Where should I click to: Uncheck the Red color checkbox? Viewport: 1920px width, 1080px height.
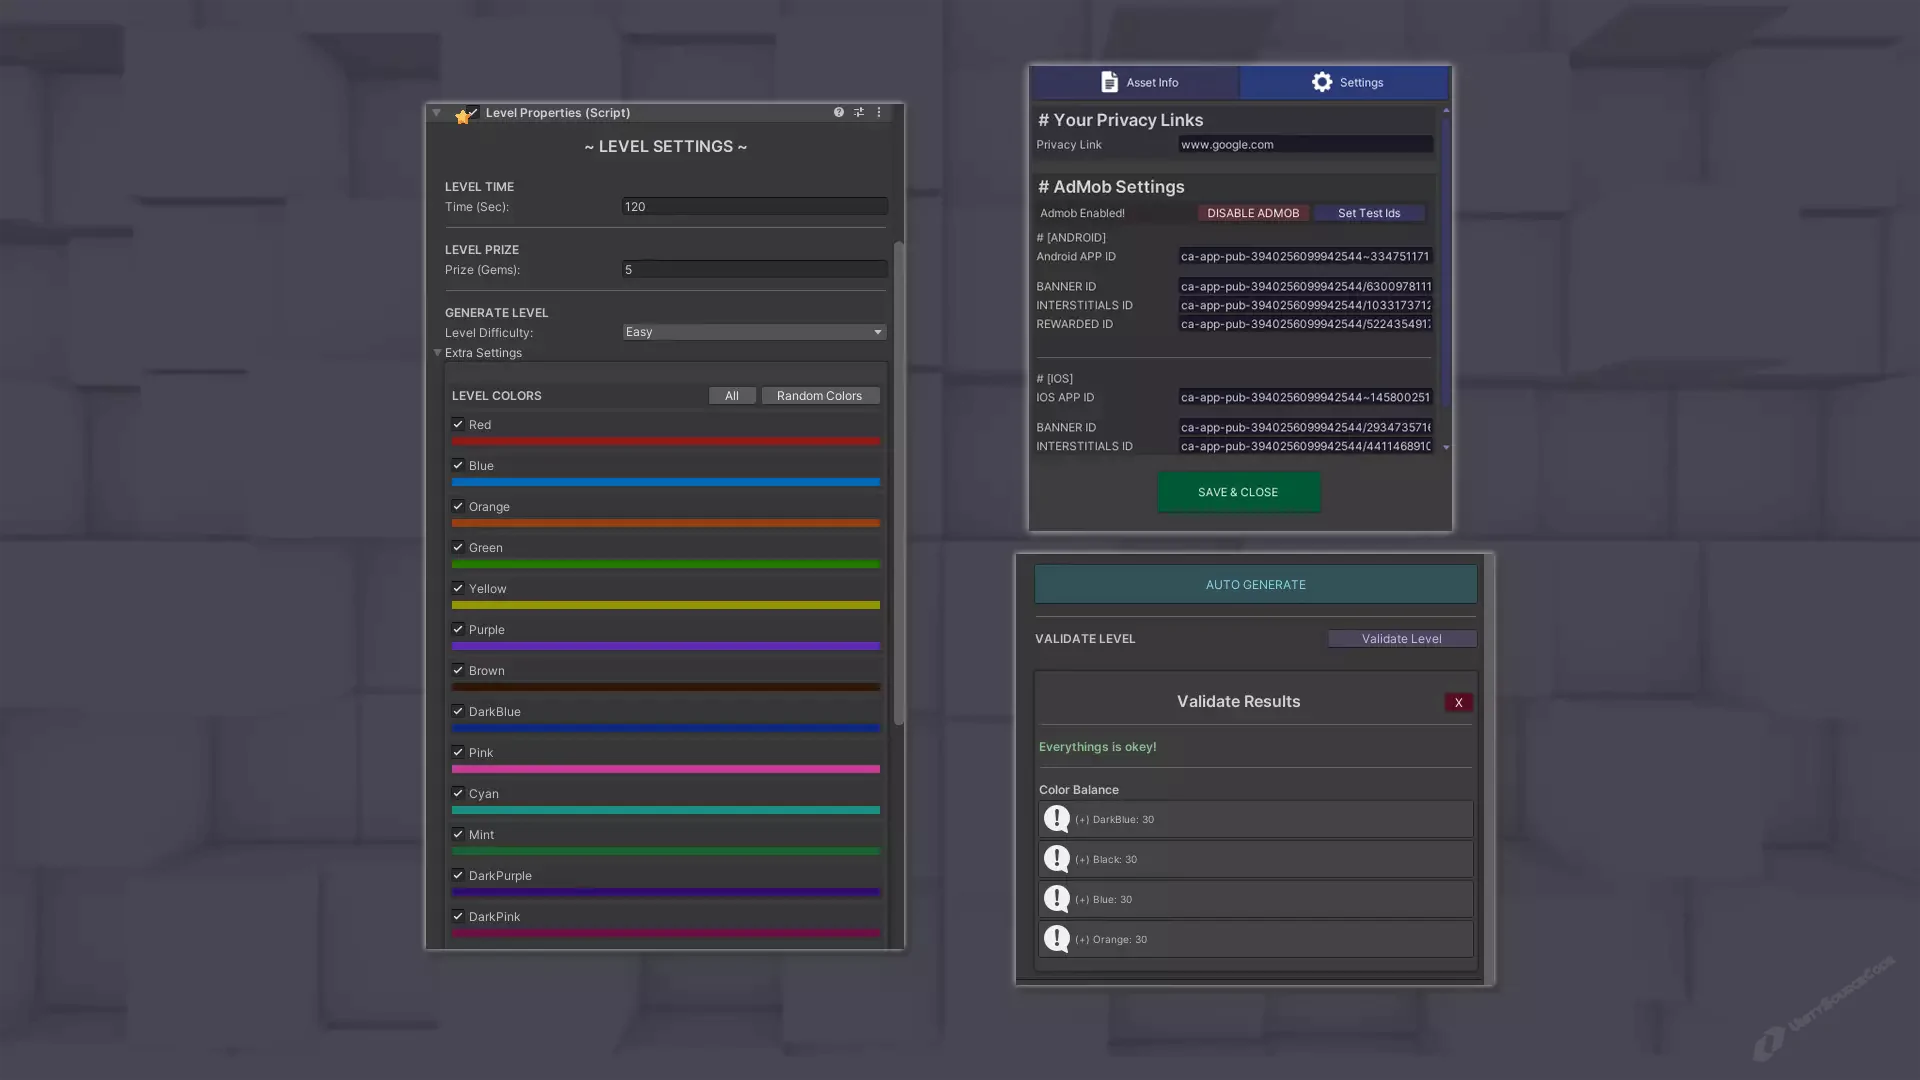(x=458, y=424)
